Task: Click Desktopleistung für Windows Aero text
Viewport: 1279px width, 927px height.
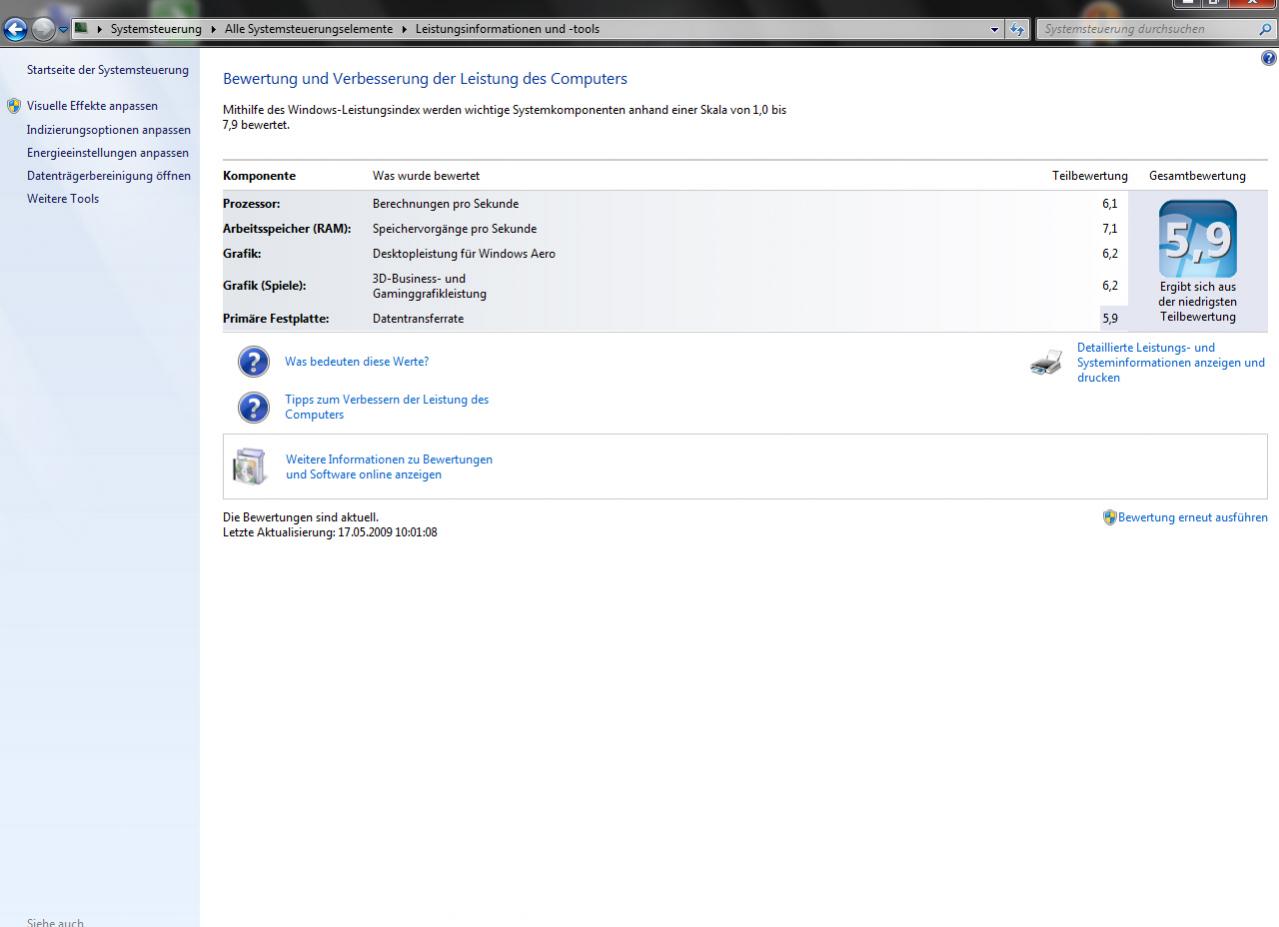Action: (x=464, y=253)
